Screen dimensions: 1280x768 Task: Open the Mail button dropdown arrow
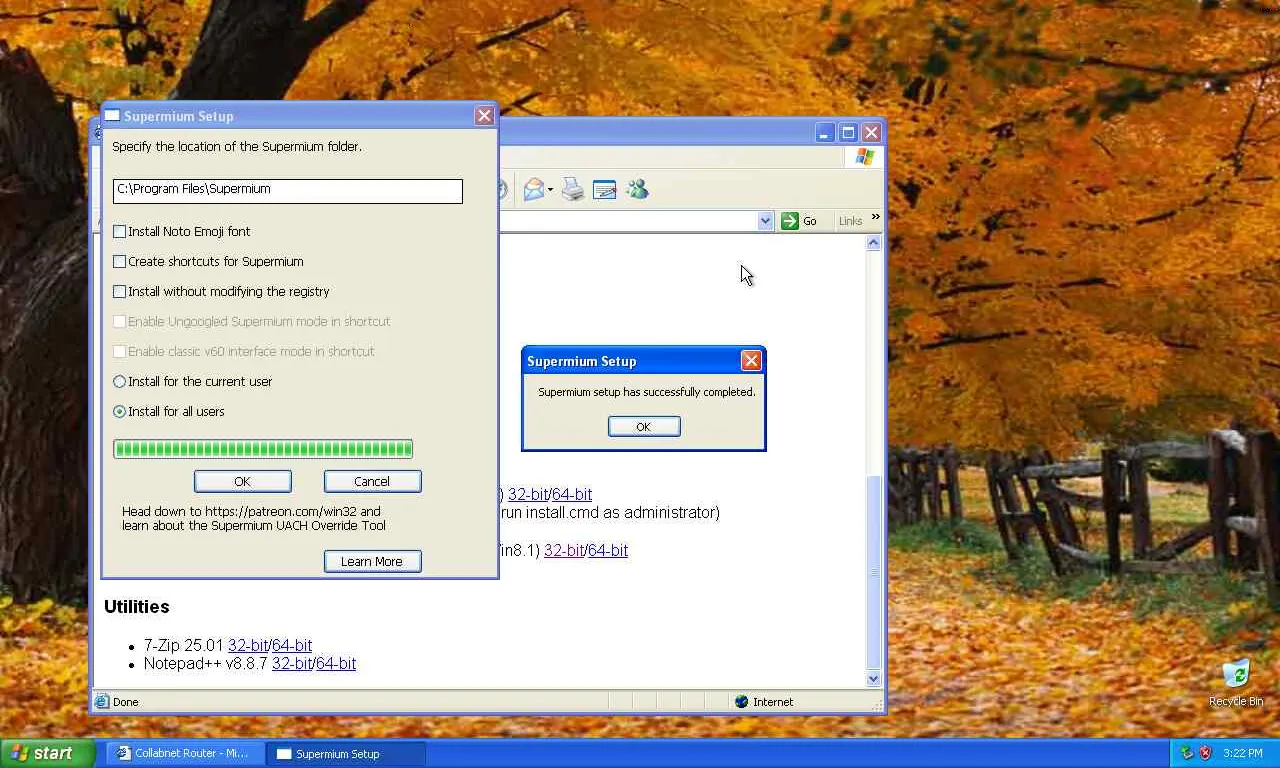(x=550, y=190)
